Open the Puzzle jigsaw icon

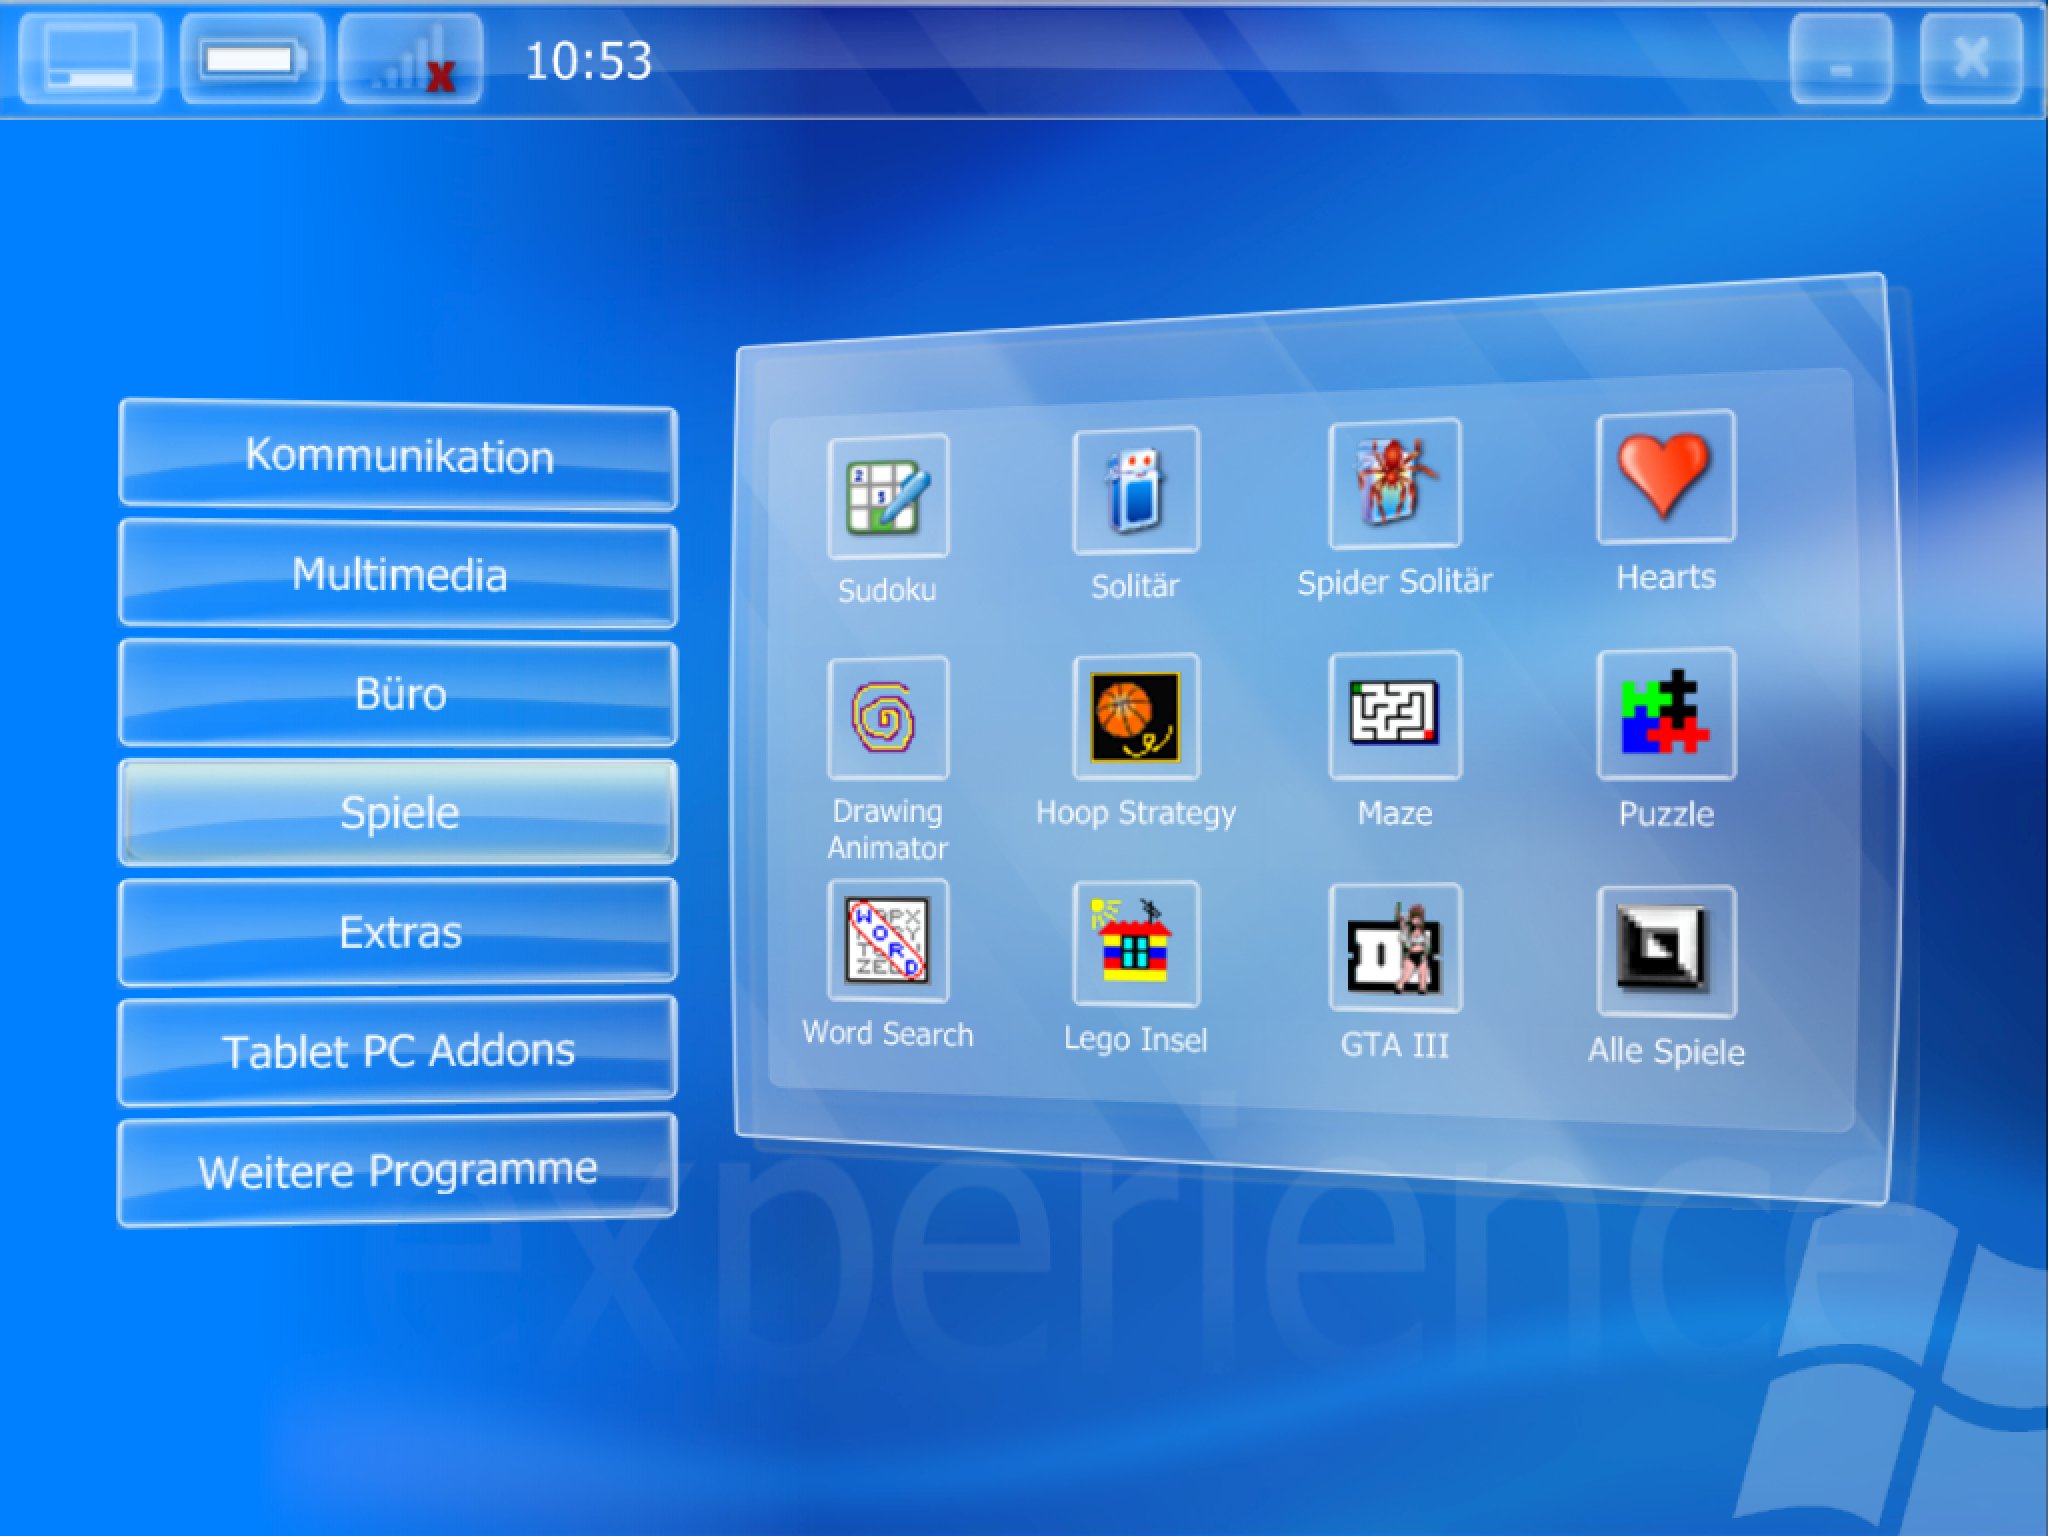(1665, 714)
